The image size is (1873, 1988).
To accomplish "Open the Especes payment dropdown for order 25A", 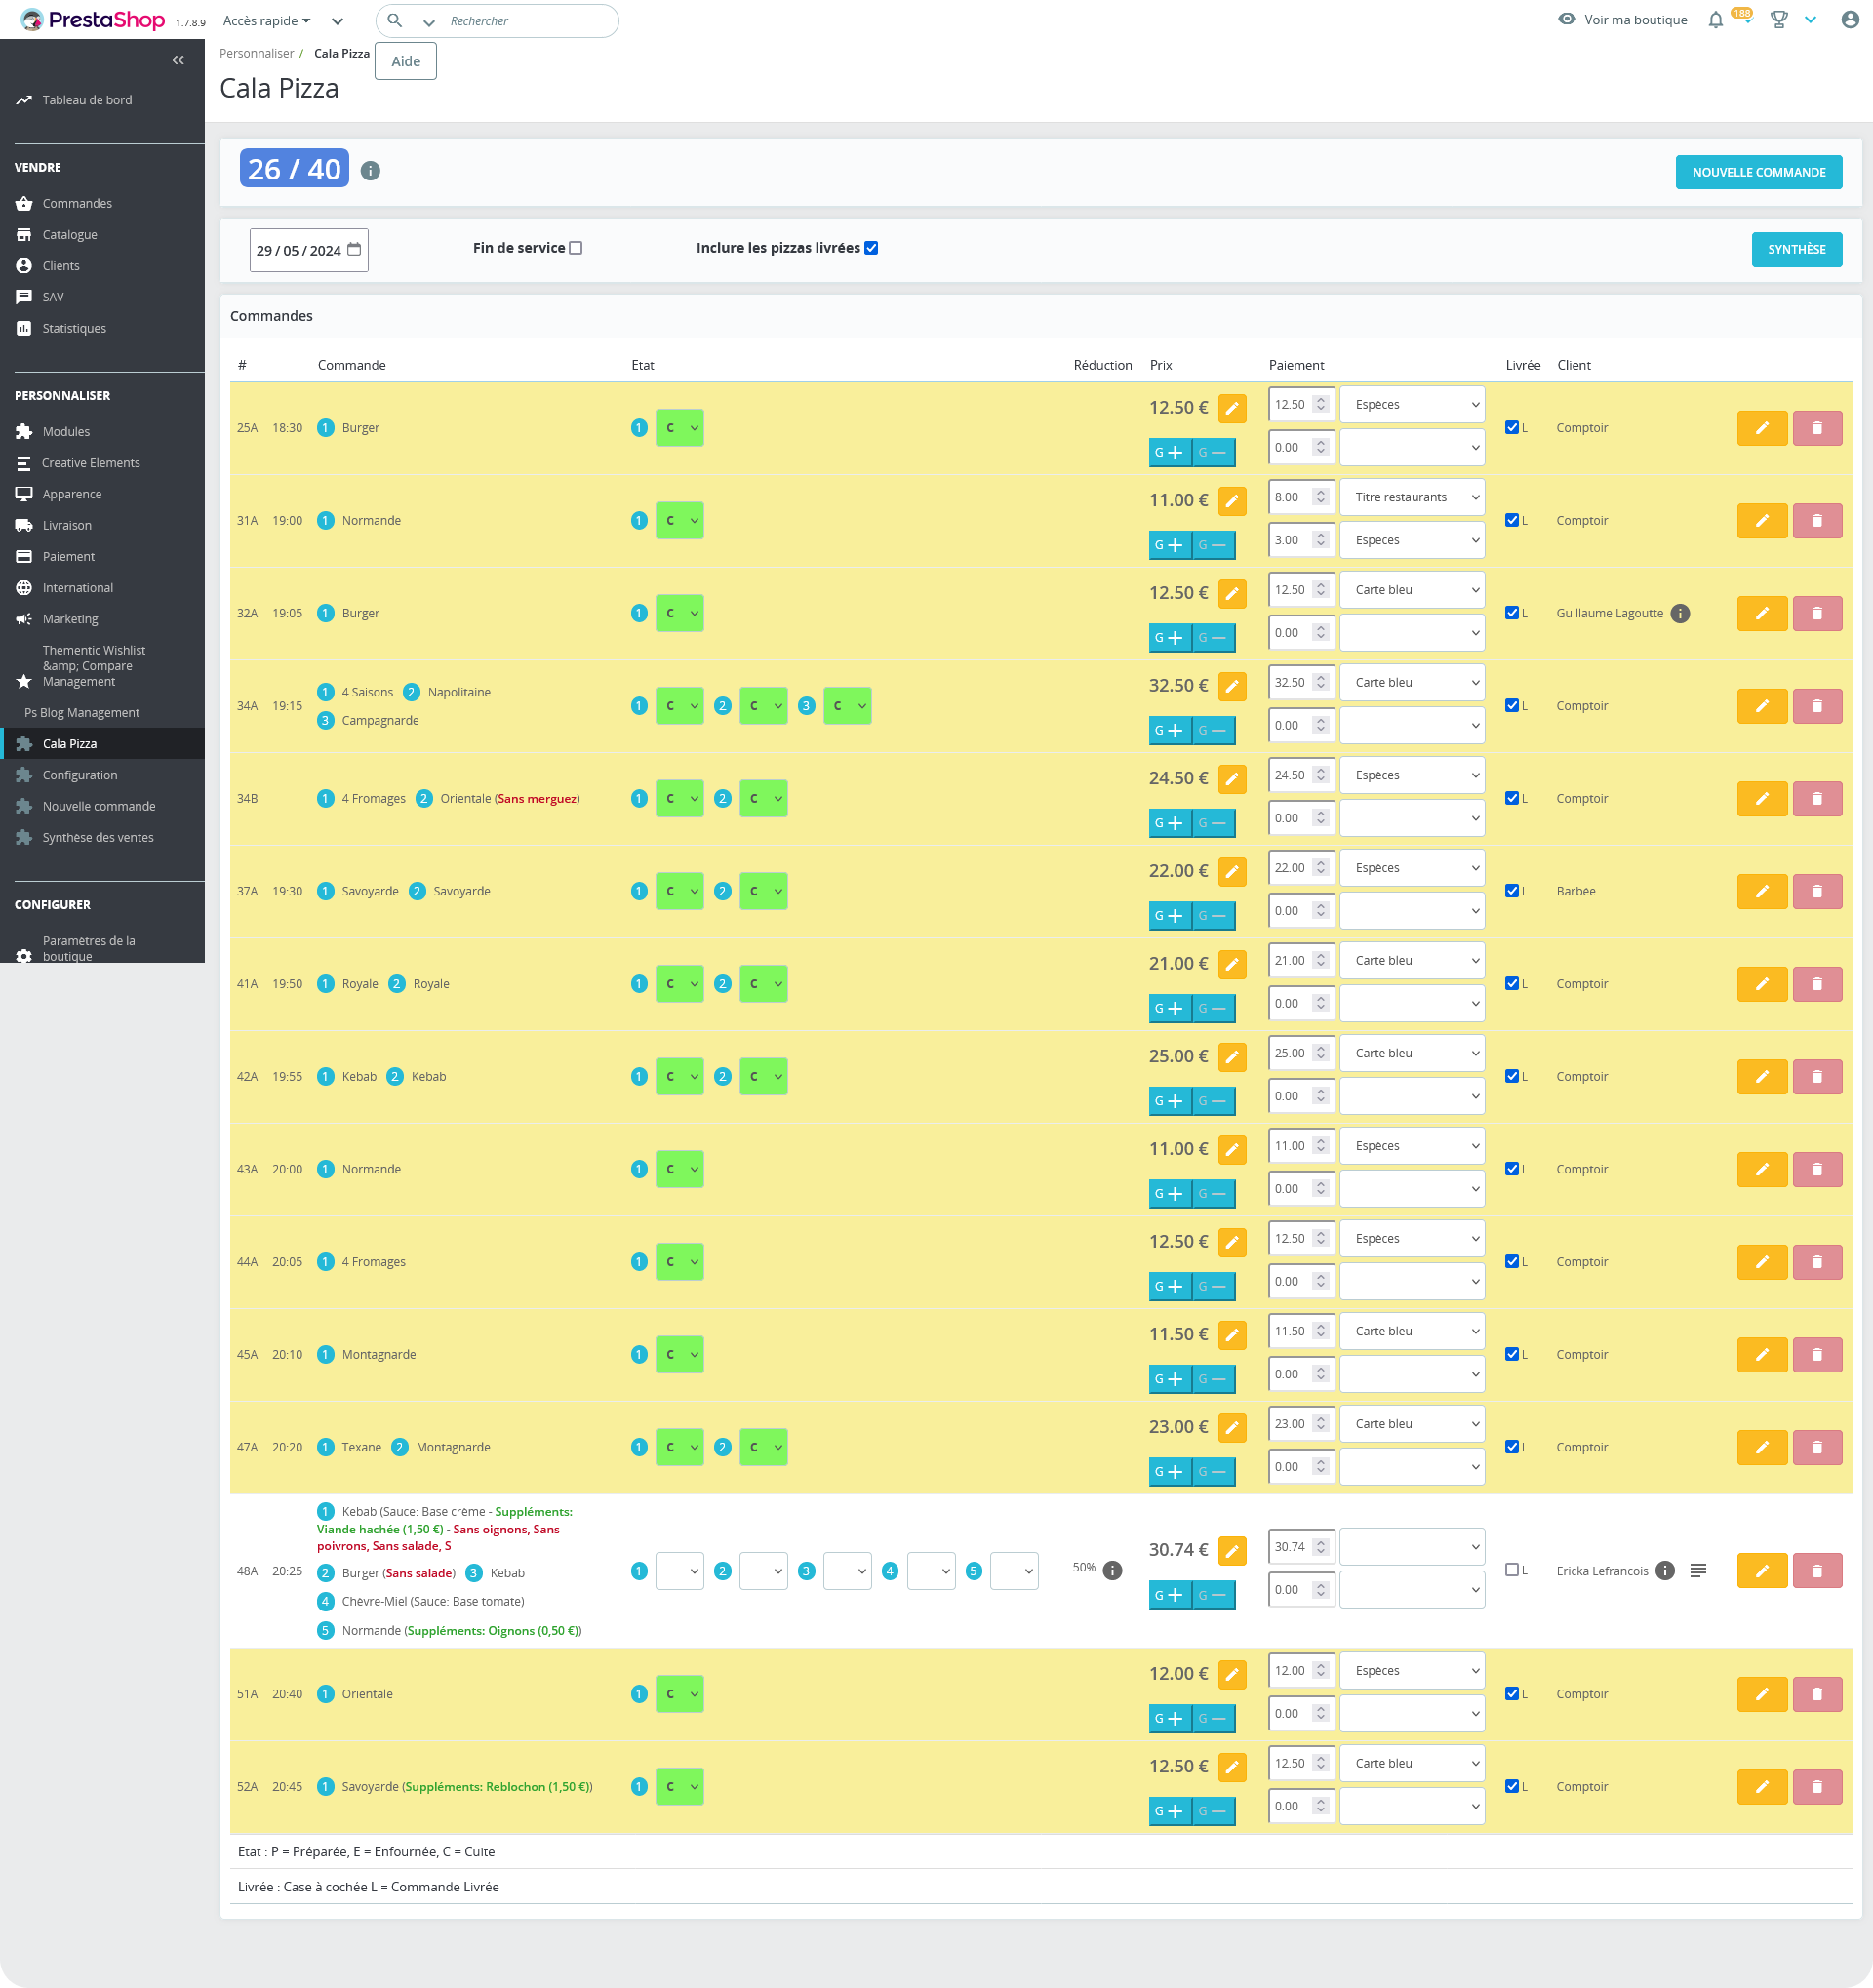I will tap(1412, 405).
